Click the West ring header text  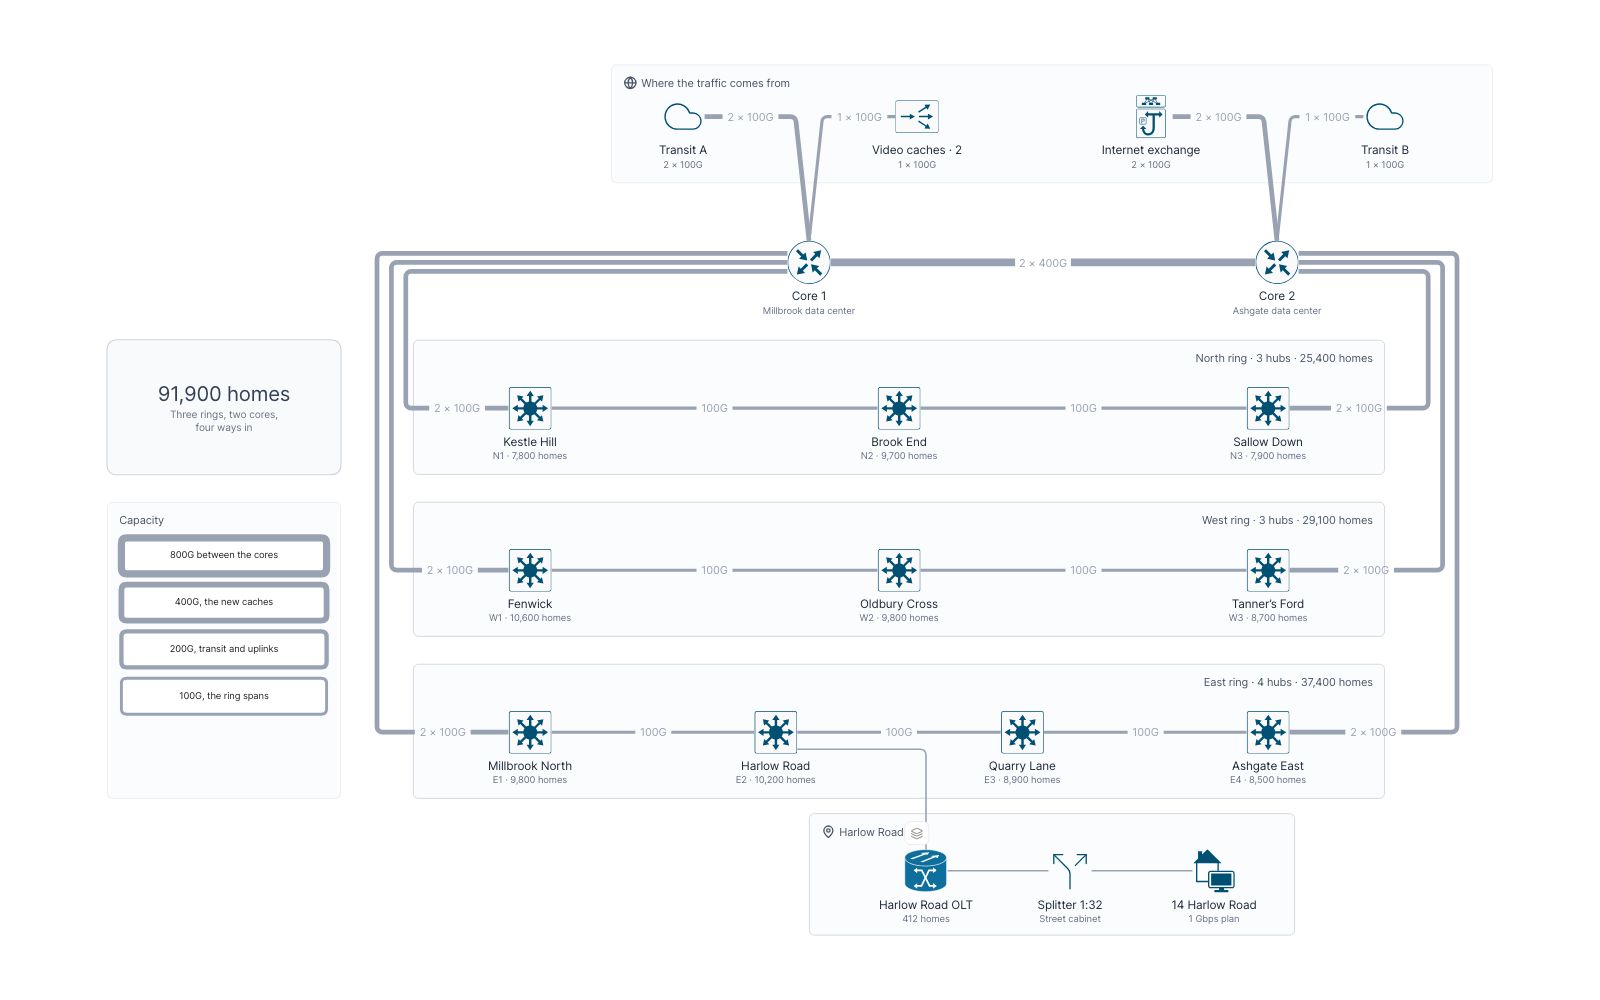click(x=1287, y=520)
